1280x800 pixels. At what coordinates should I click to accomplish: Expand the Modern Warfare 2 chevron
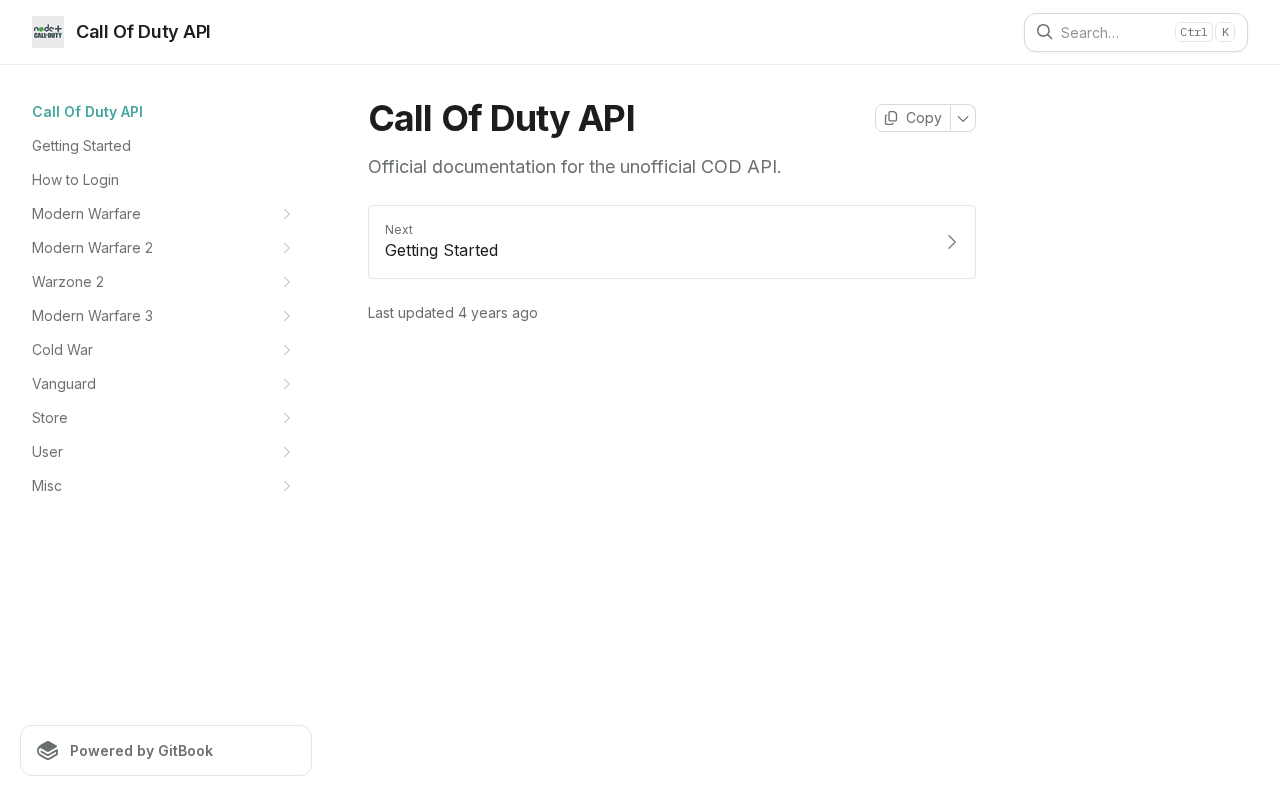pyautogui.click(x=286, y=248)
